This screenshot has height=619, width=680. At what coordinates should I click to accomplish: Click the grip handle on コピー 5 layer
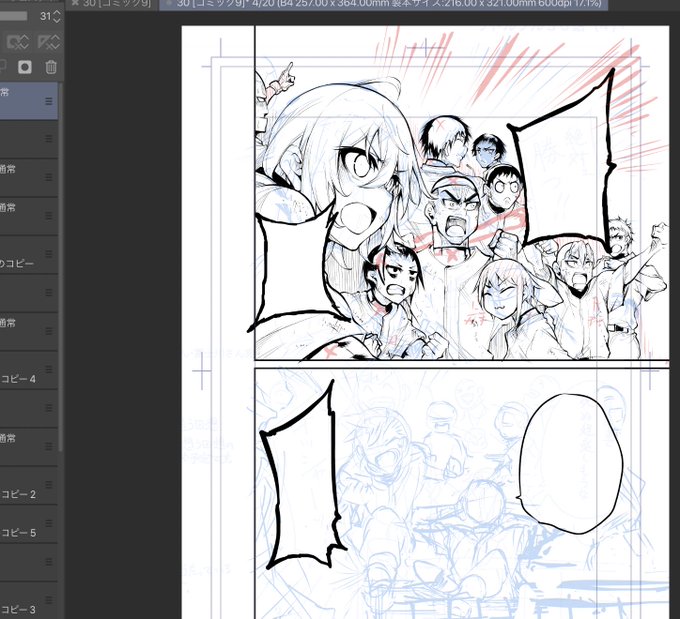tap(49, 523)
